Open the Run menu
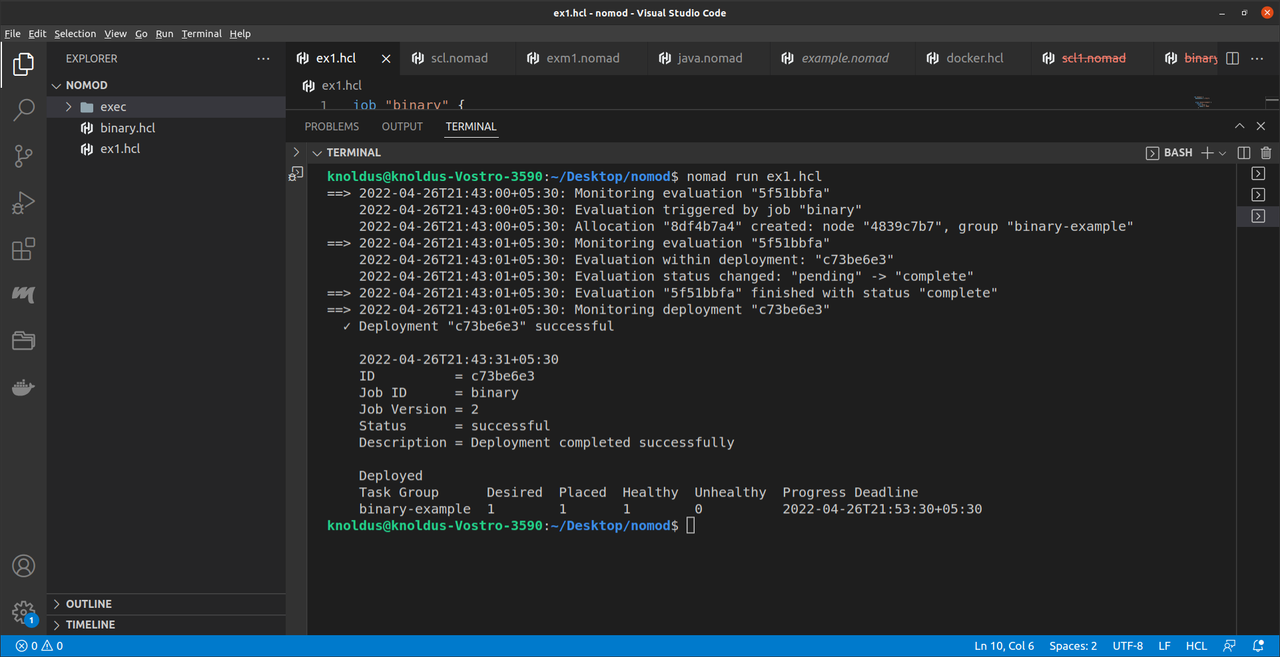 tap(164, 34)
